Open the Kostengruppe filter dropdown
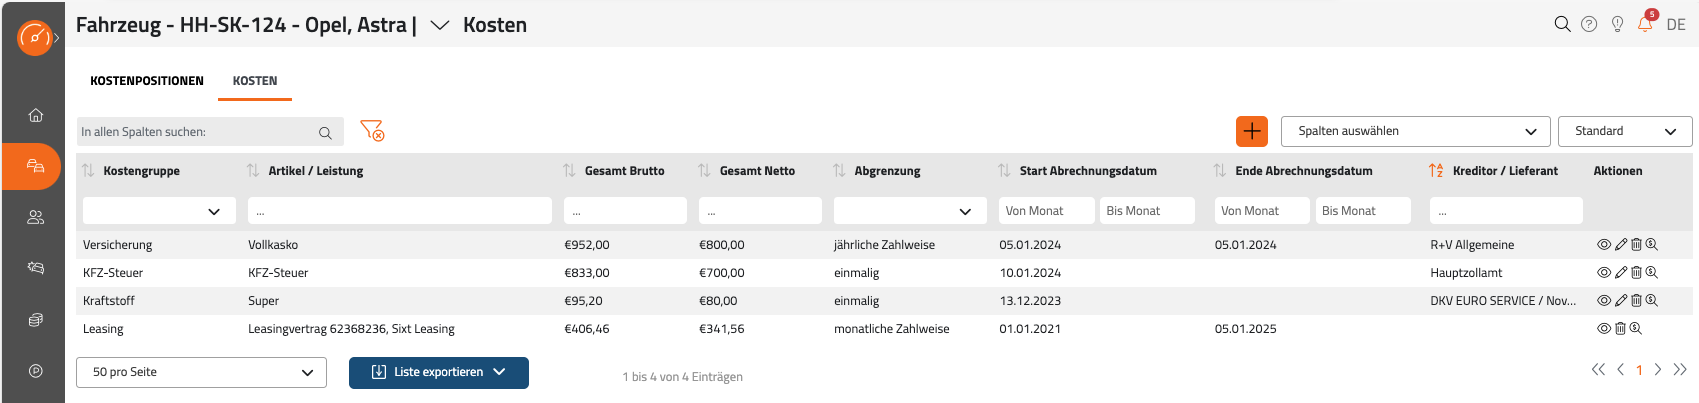Image resolution: width=1699 pixels, height=403 pixels. [x=159, y=211]
